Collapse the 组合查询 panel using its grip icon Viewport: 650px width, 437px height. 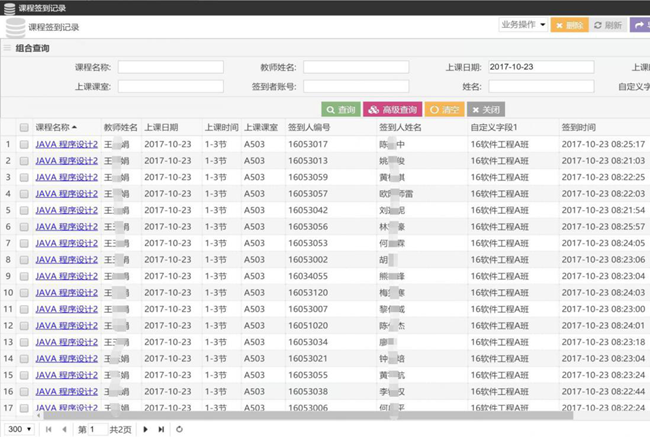(x=8, y=48)
